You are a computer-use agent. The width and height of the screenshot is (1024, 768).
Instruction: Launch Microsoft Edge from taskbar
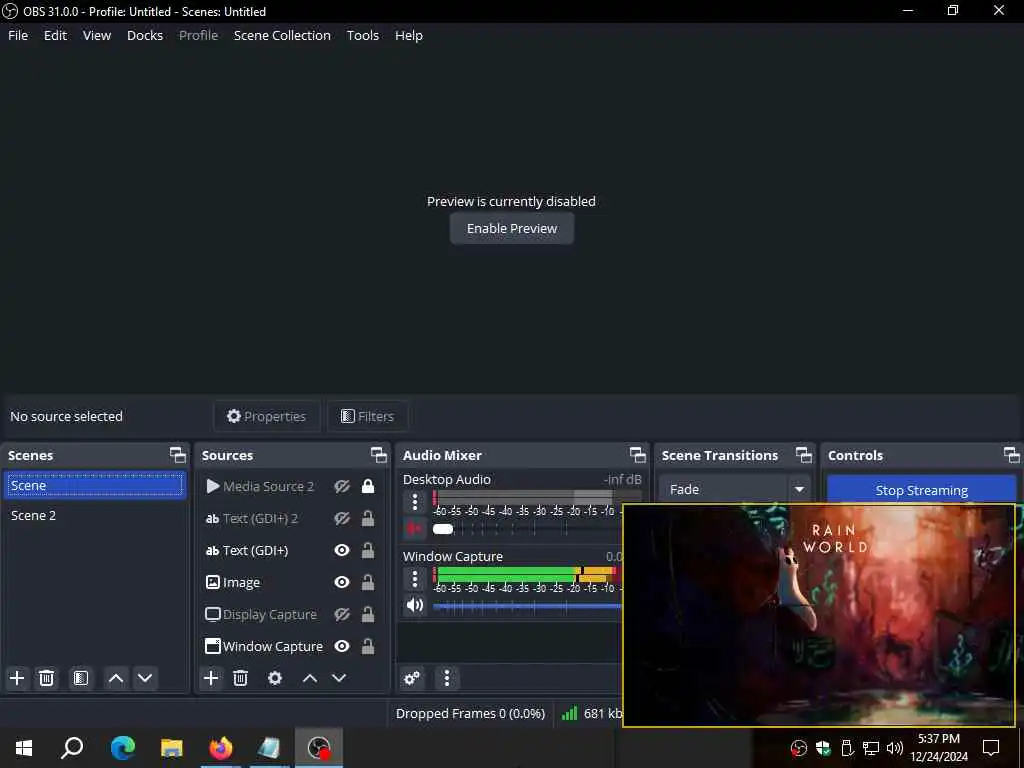tap(123, 748)
